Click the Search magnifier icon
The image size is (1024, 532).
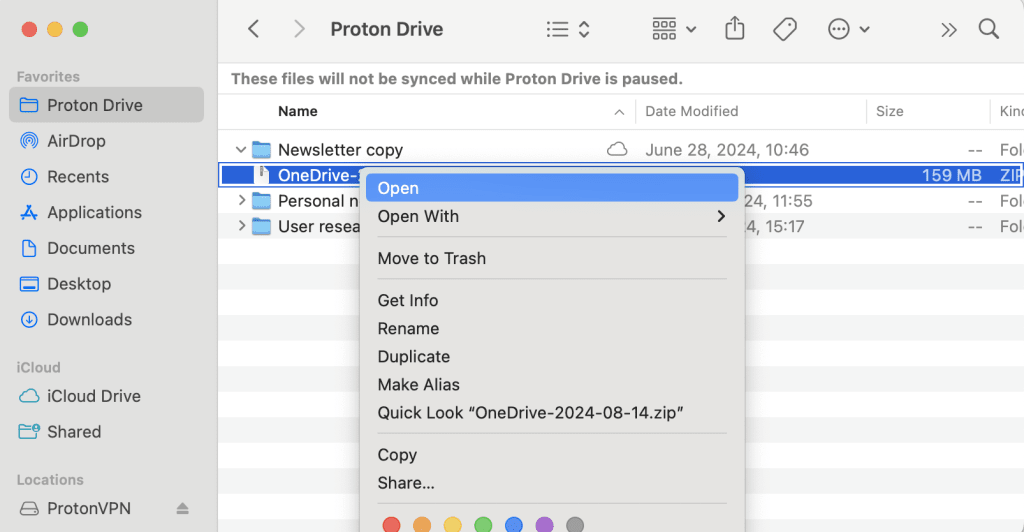click(x=989, y=29)
